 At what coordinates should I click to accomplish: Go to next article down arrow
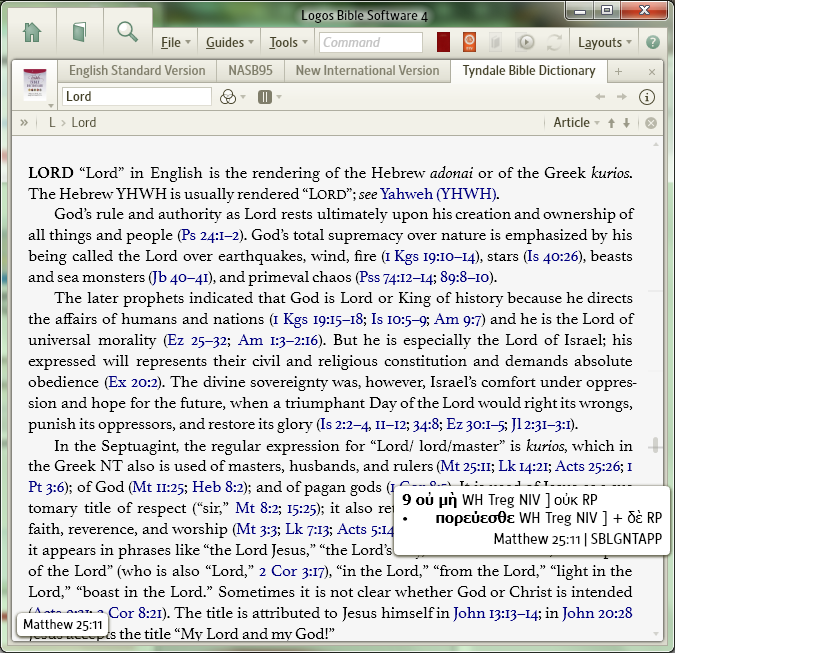[626, 123]
